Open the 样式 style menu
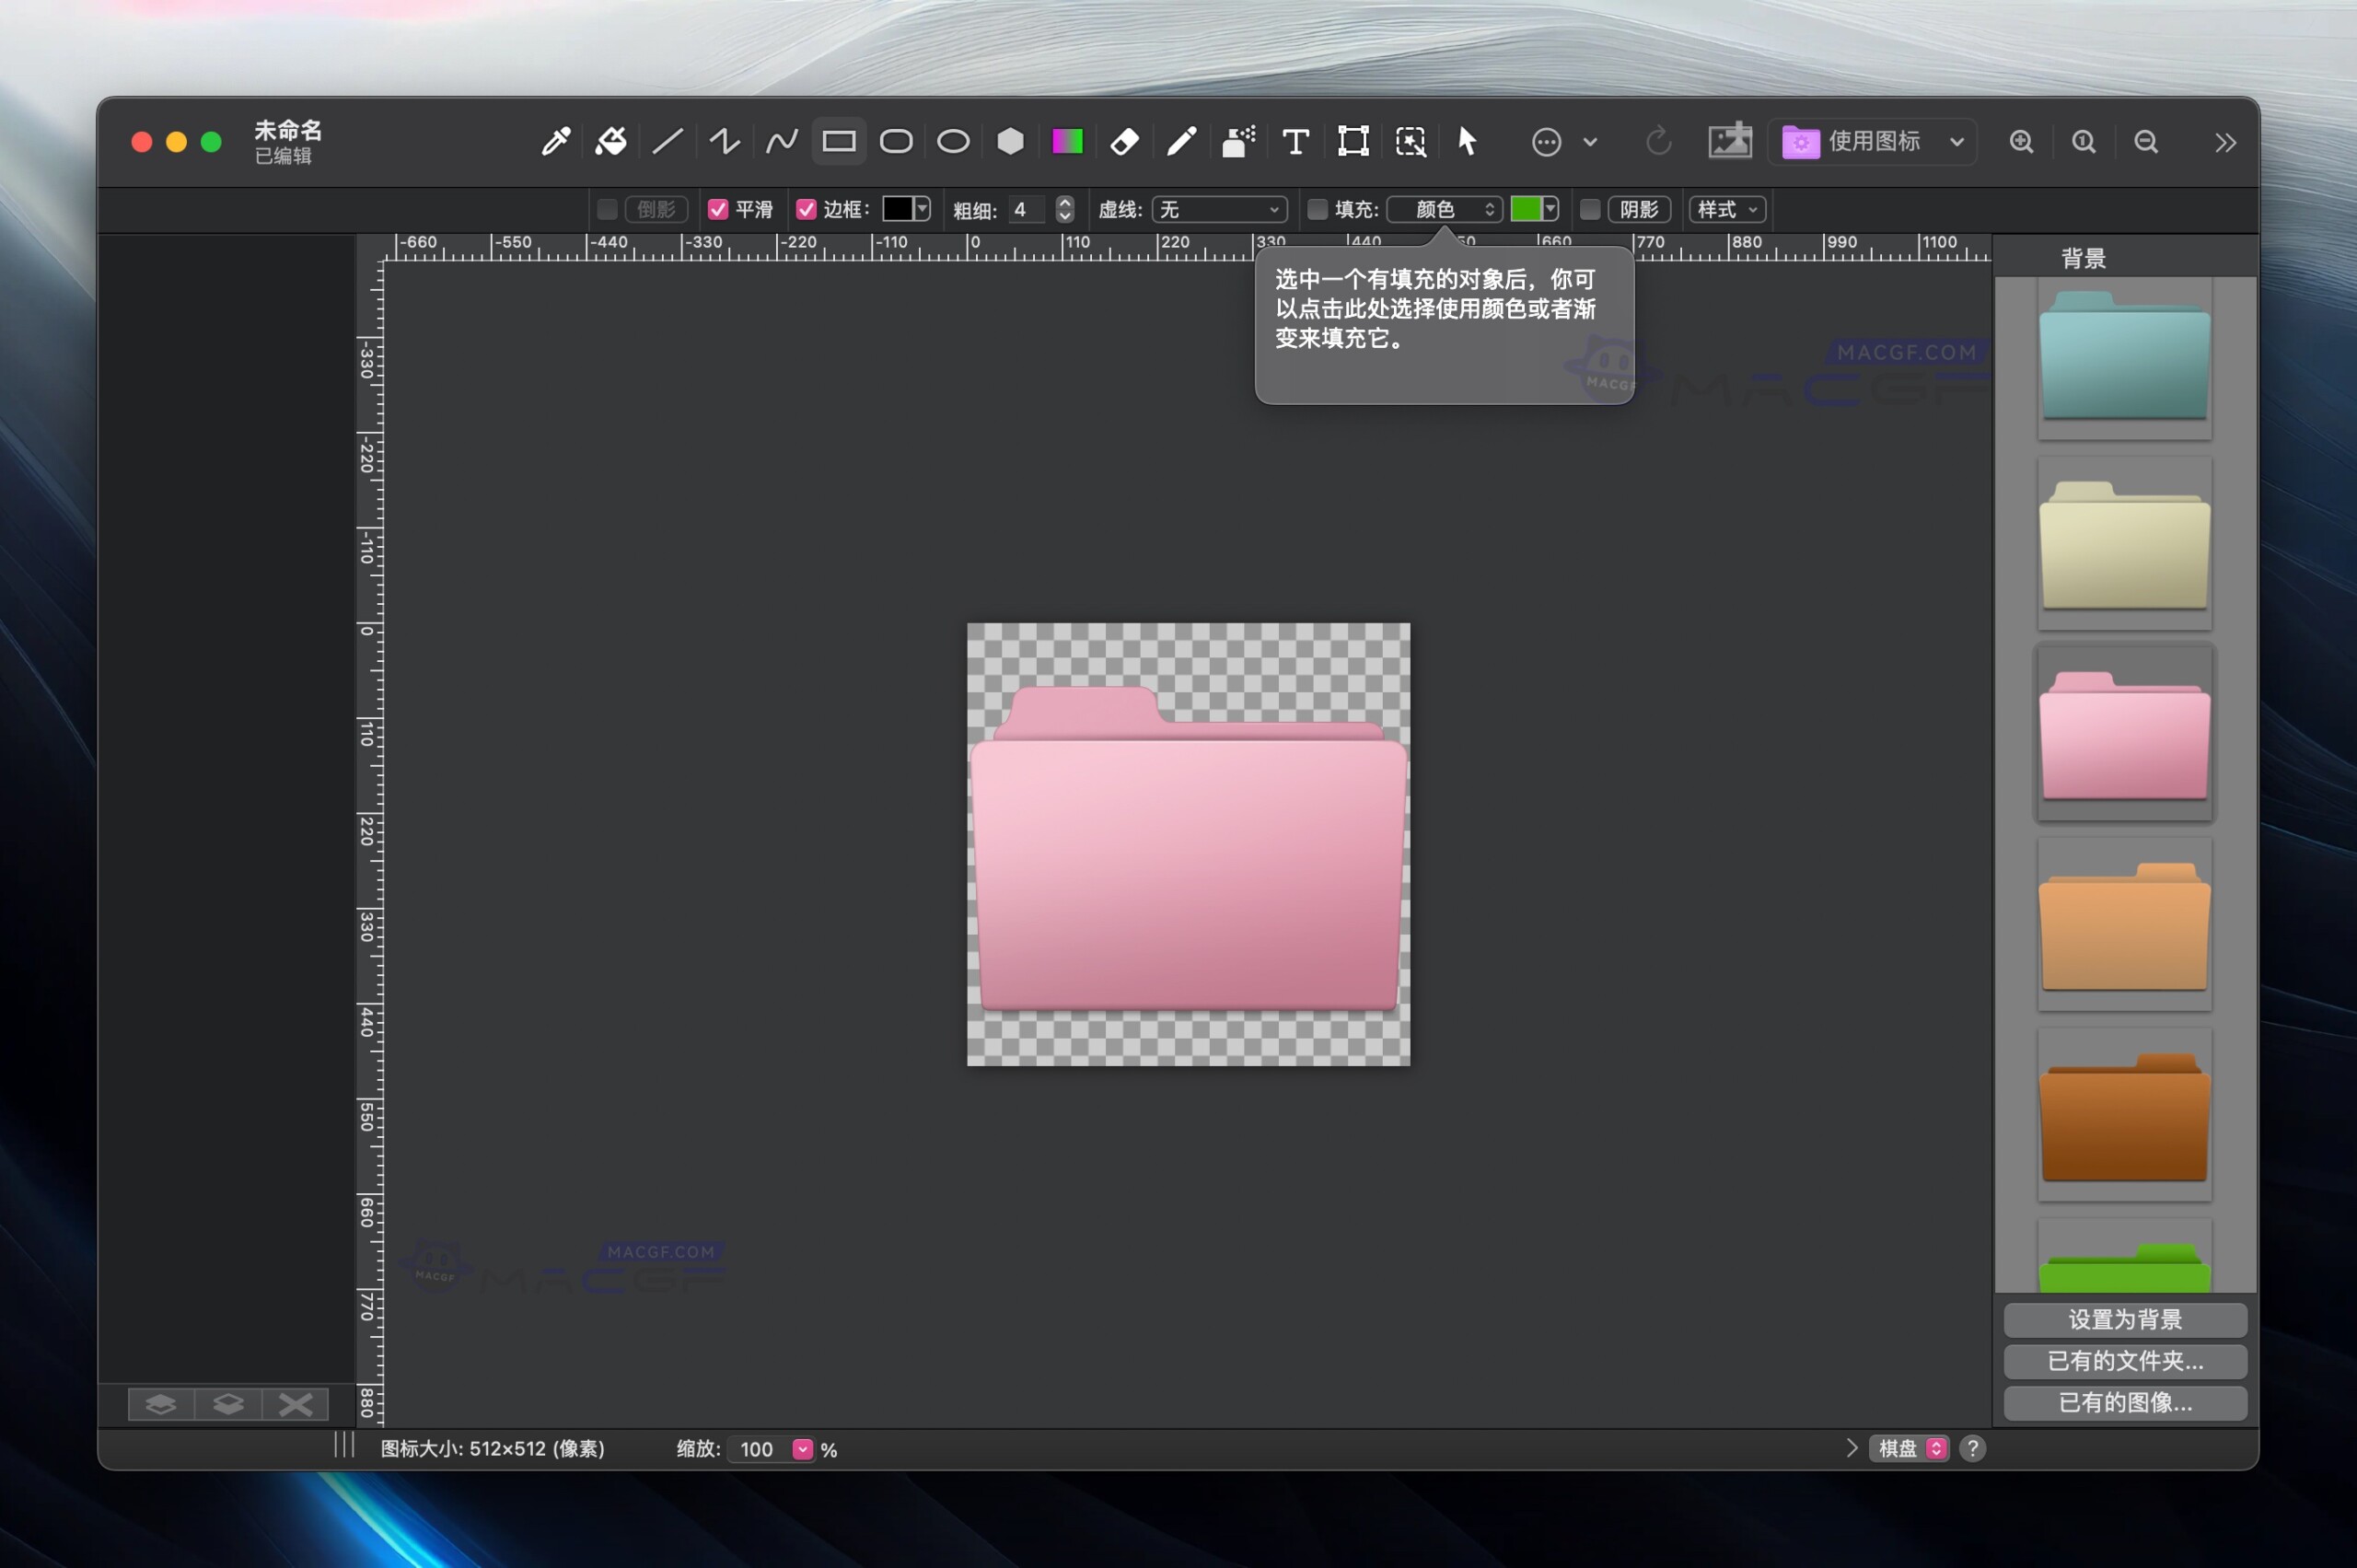The image size is (2357, 1568). pyautogui.click(x=1726, y=209)
